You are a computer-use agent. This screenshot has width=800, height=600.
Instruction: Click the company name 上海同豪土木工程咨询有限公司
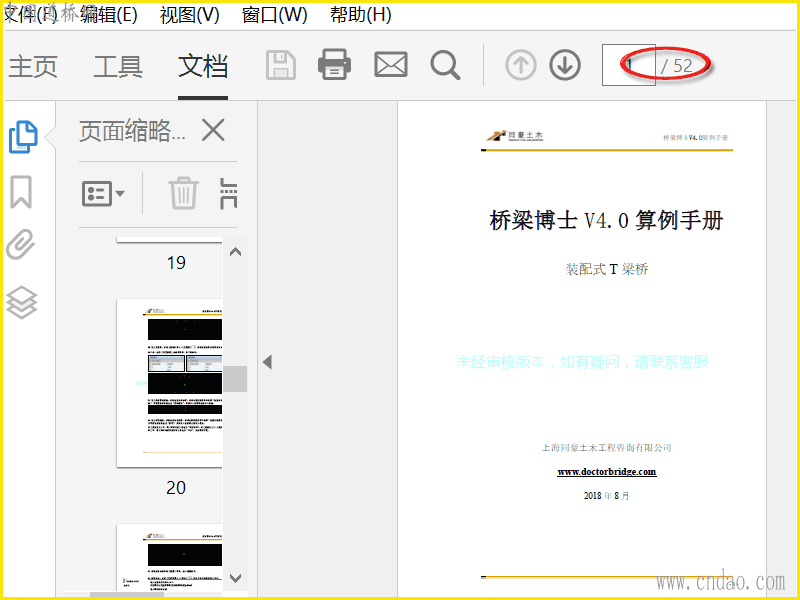point(607,447)
